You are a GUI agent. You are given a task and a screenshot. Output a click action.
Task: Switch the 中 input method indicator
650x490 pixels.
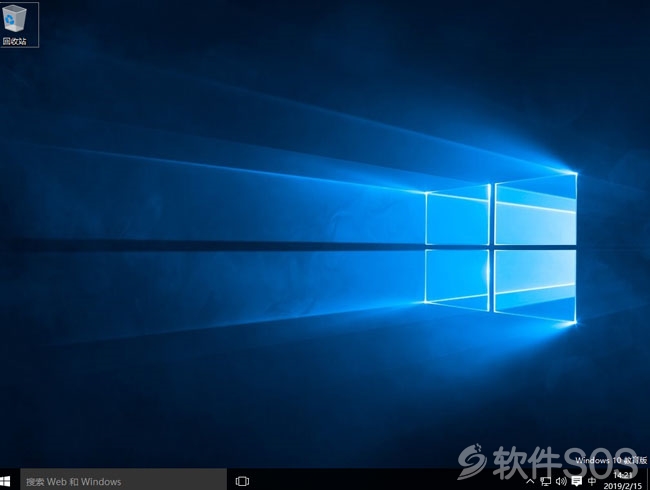(x=592, y=481)
